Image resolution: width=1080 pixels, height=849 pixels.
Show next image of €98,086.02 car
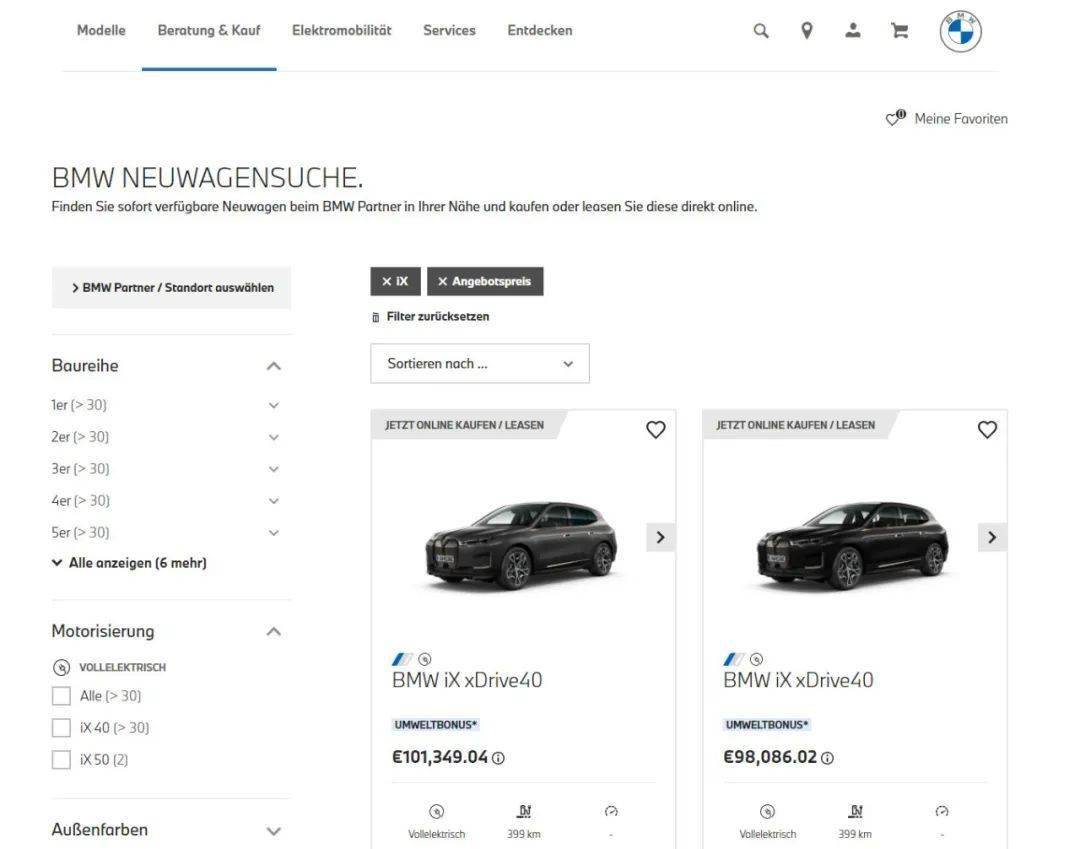[992, 537]
